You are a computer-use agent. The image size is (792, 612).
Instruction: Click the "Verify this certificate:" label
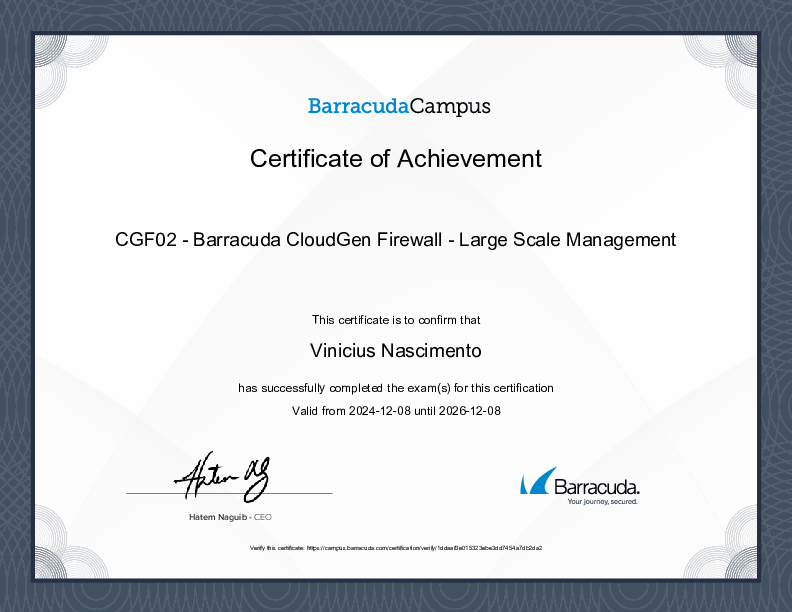point(277,548)
